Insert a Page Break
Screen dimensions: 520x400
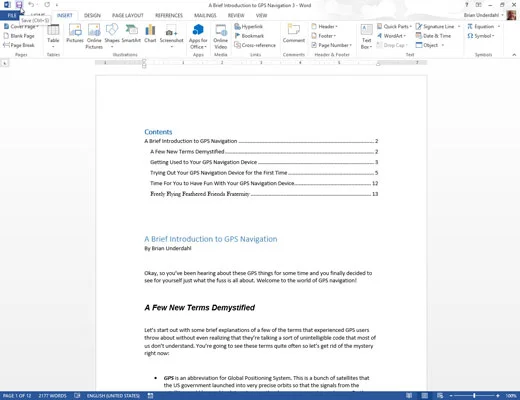click(19, 45)
